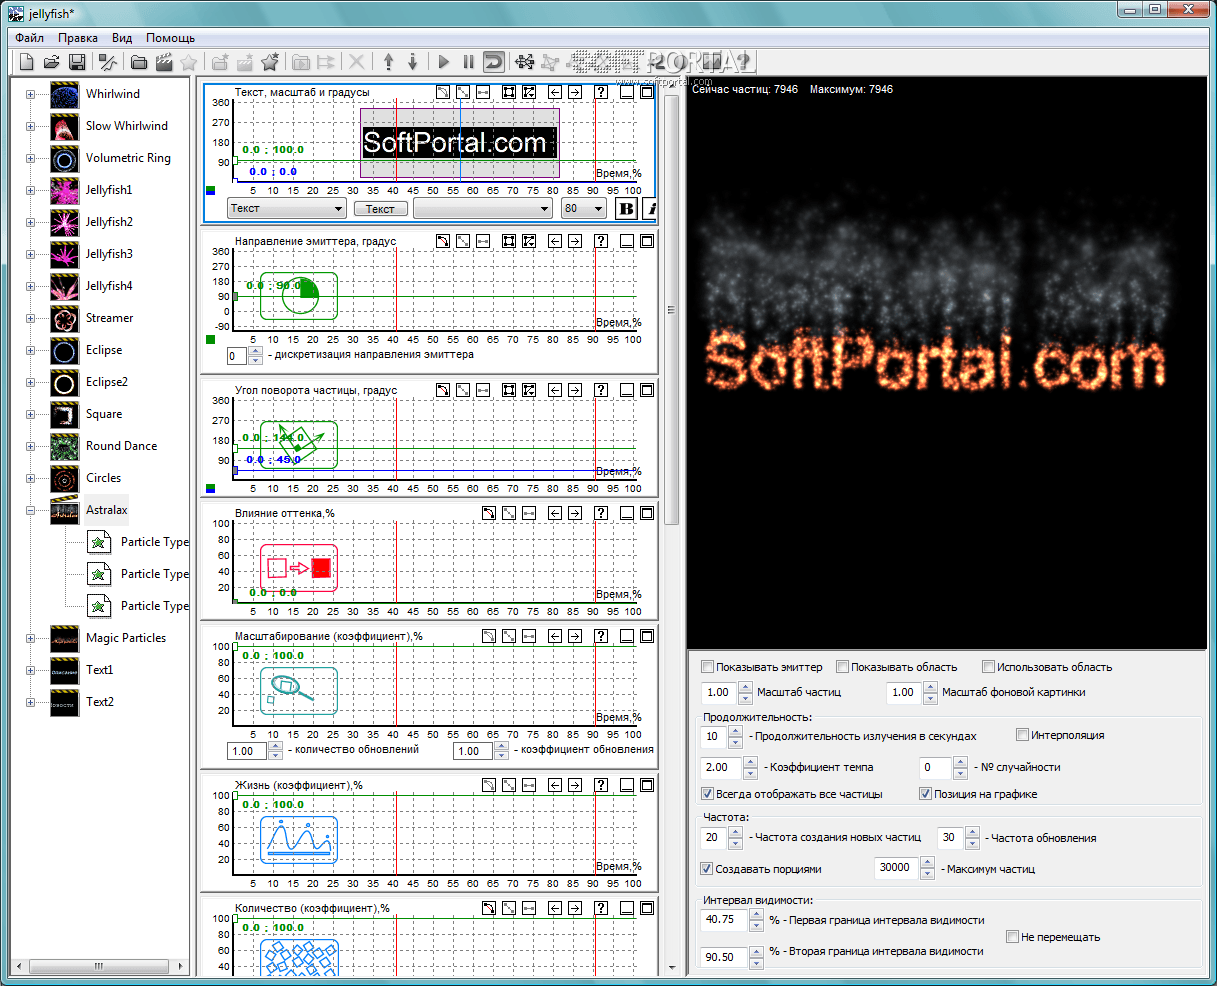Enable the 'Показывать эмиттер' checkbox
Image resolution: width=1217 pixels, height=986 pixels.
click(708, 667)
